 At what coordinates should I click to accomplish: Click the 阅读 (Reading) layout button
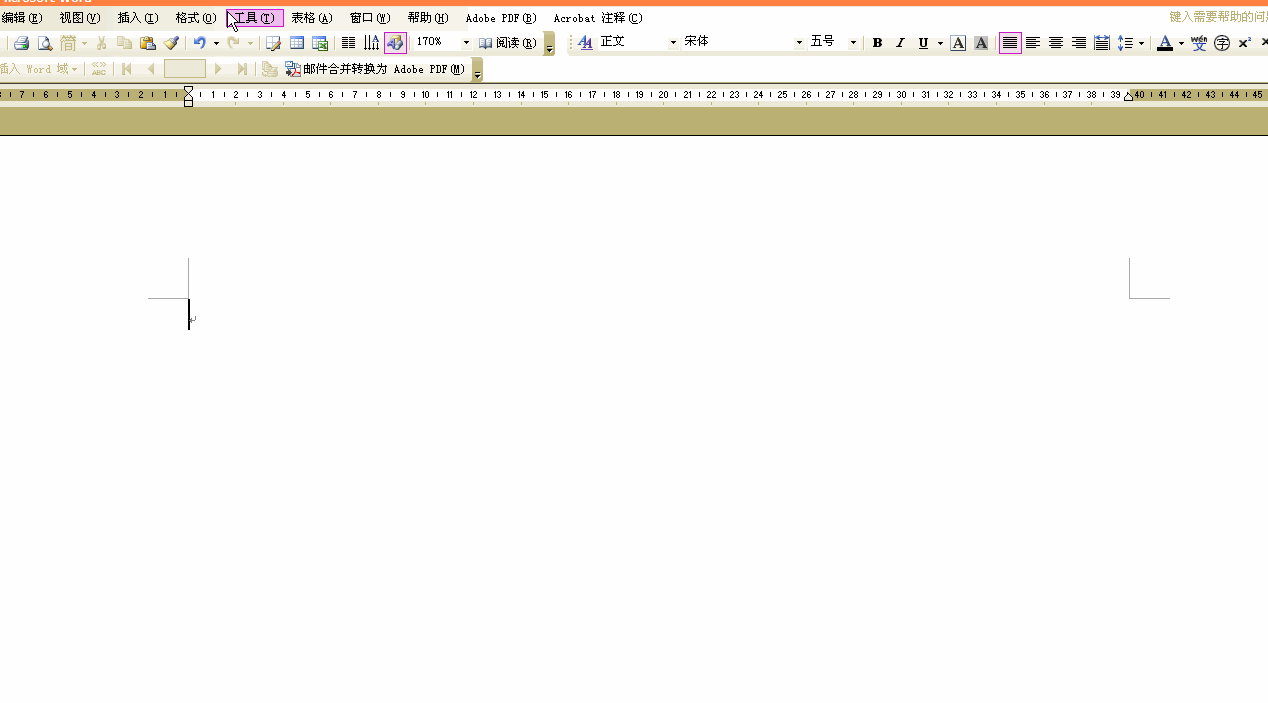tap(508, 43)
